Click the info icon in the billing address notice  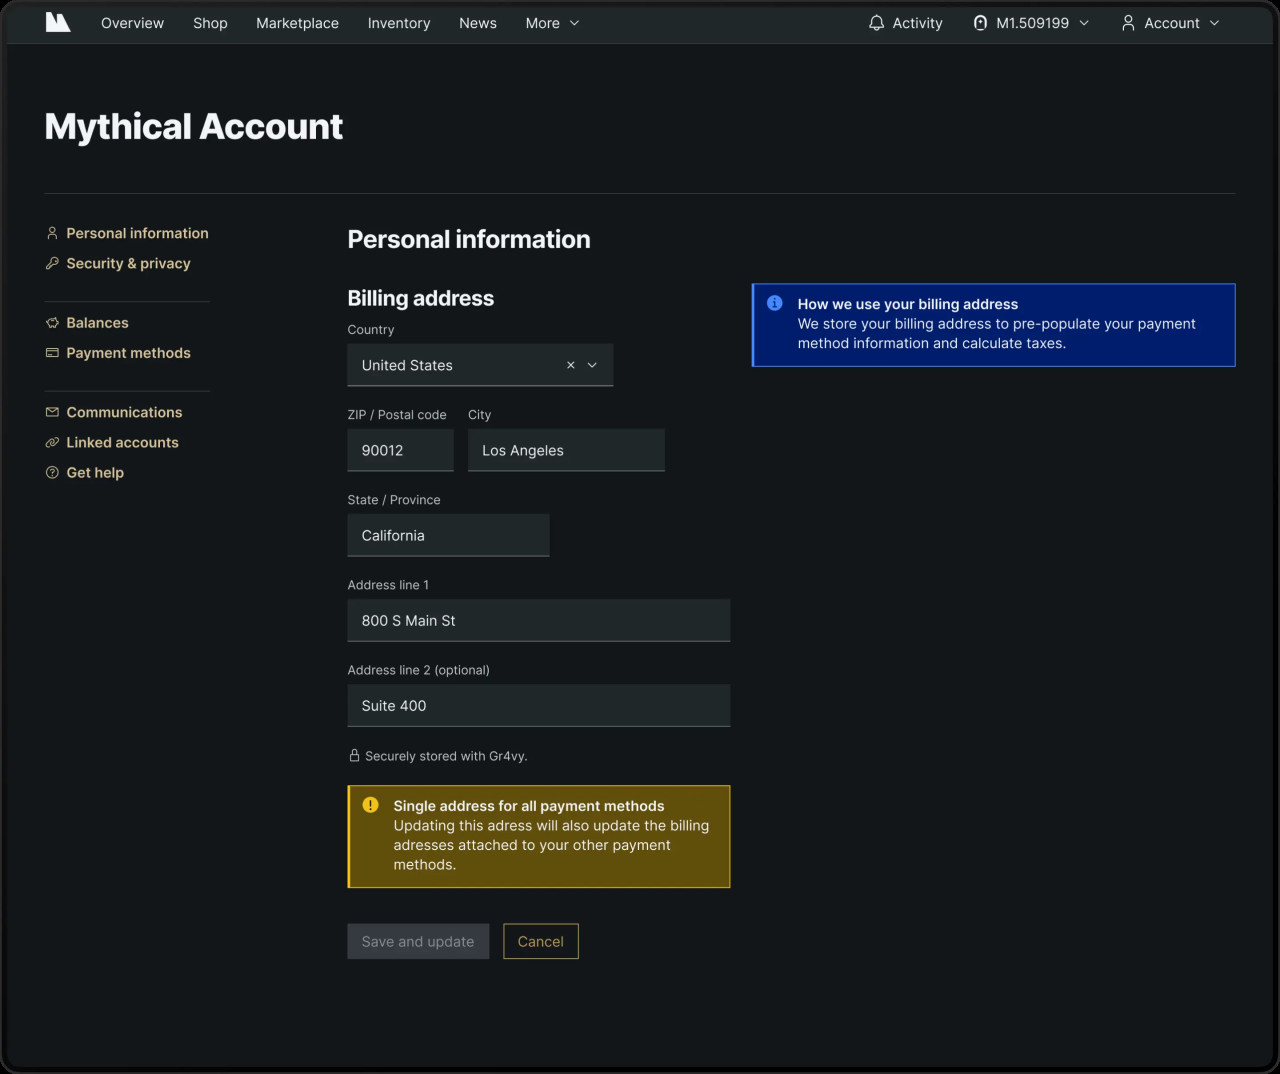coord(773,303)
